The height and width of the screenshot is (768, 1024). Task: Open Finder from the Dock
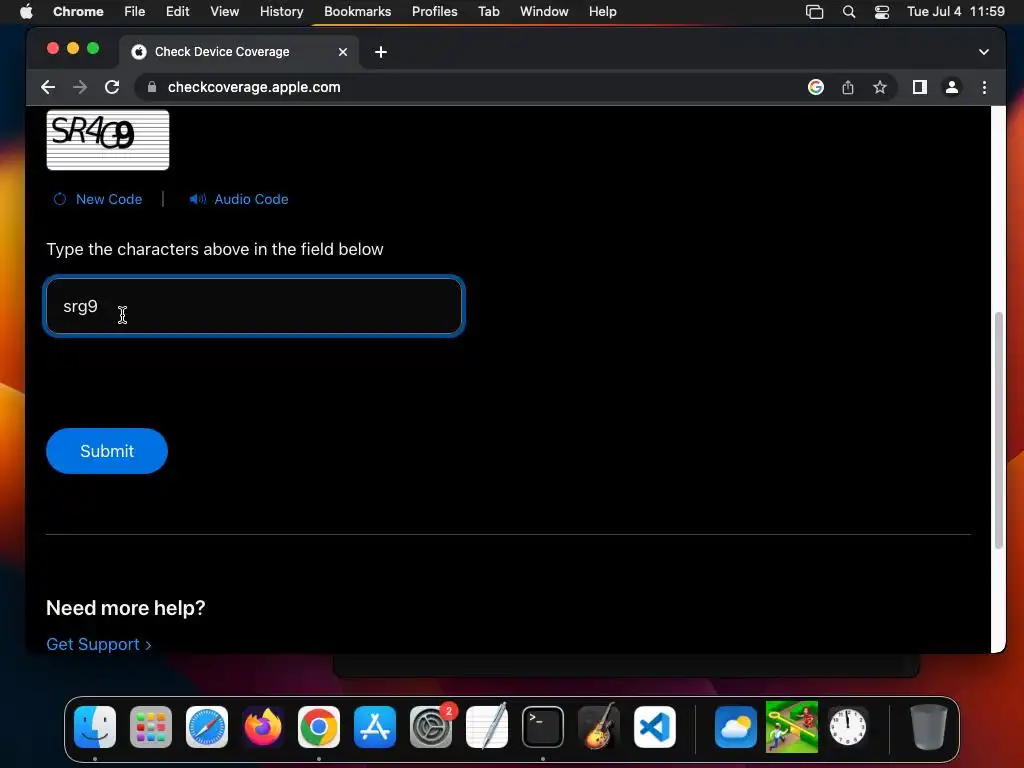tap(95, 727)
